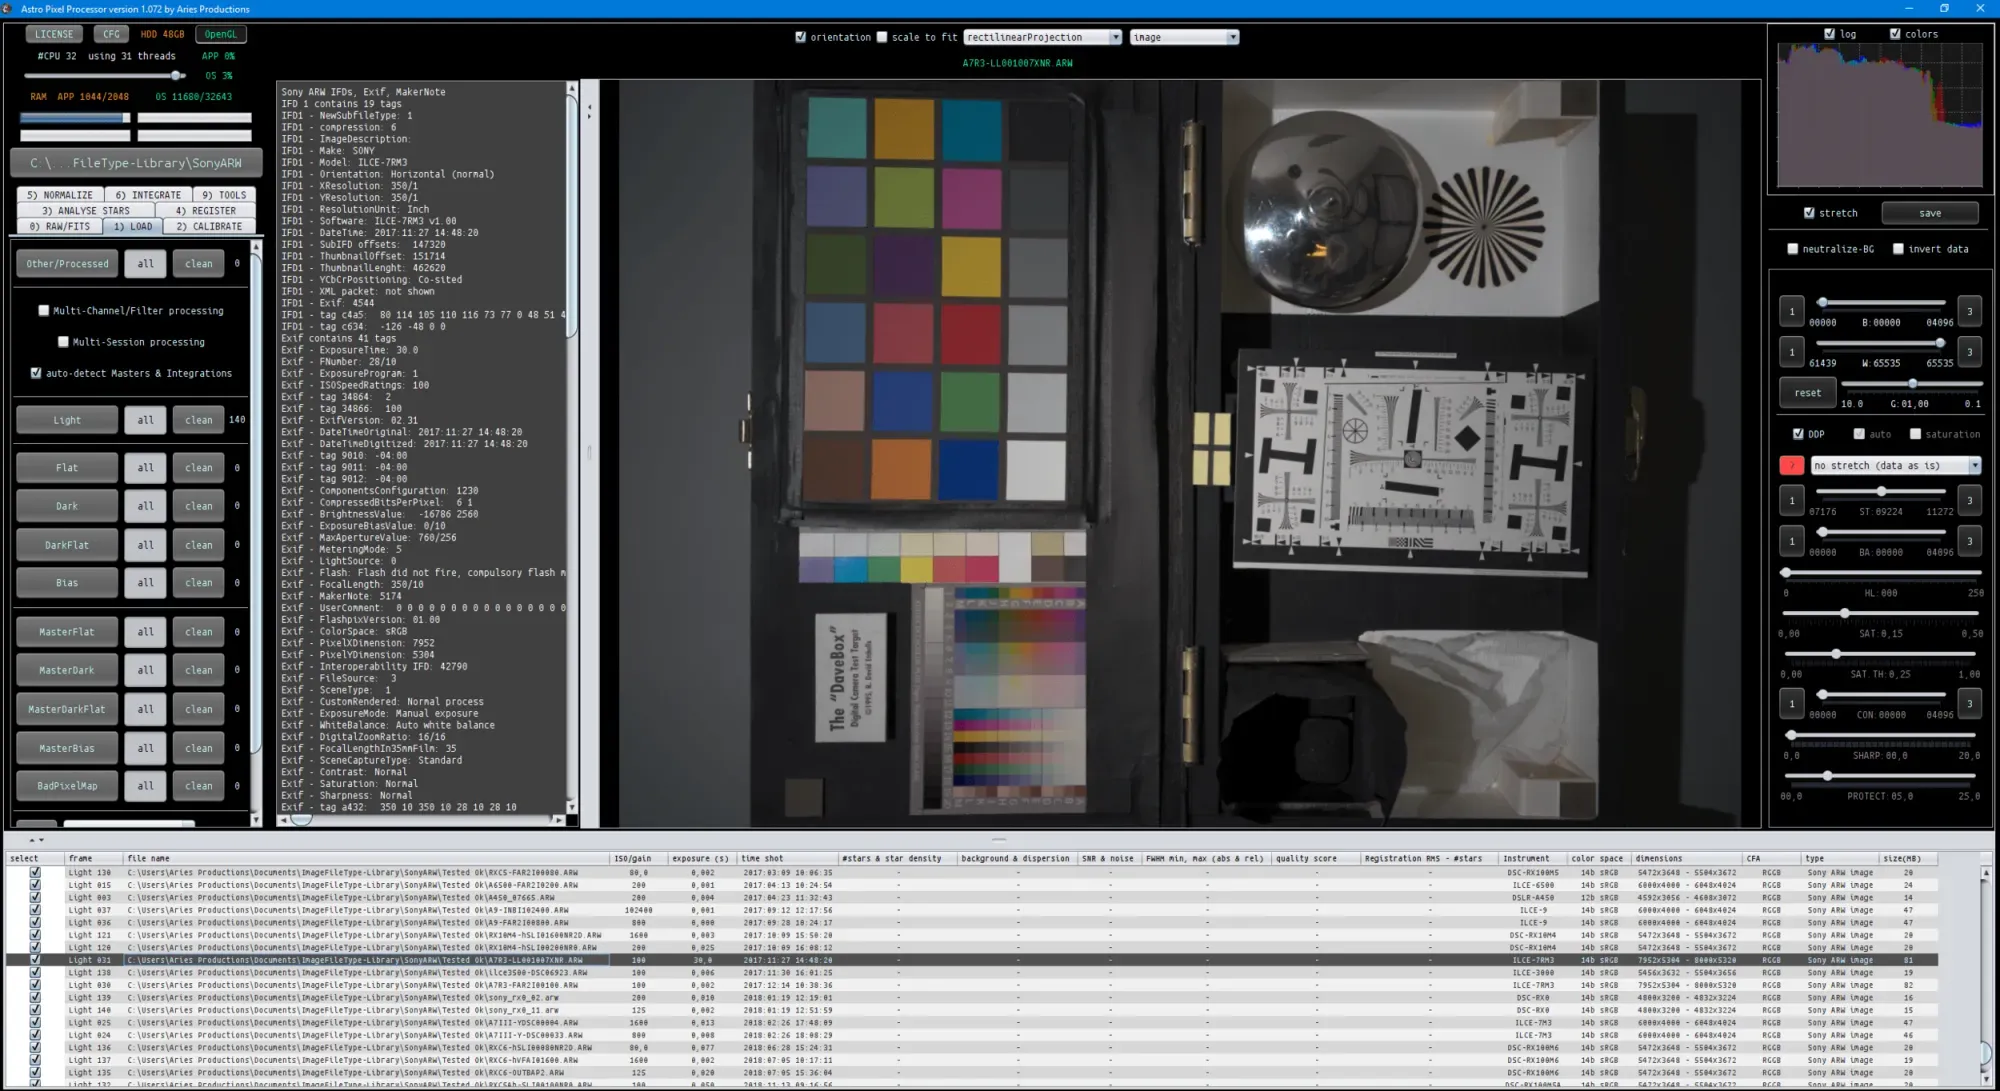Disable the orientation checkbox
The width and height of the screenshot is (2000, 1091).
(800, 36)
